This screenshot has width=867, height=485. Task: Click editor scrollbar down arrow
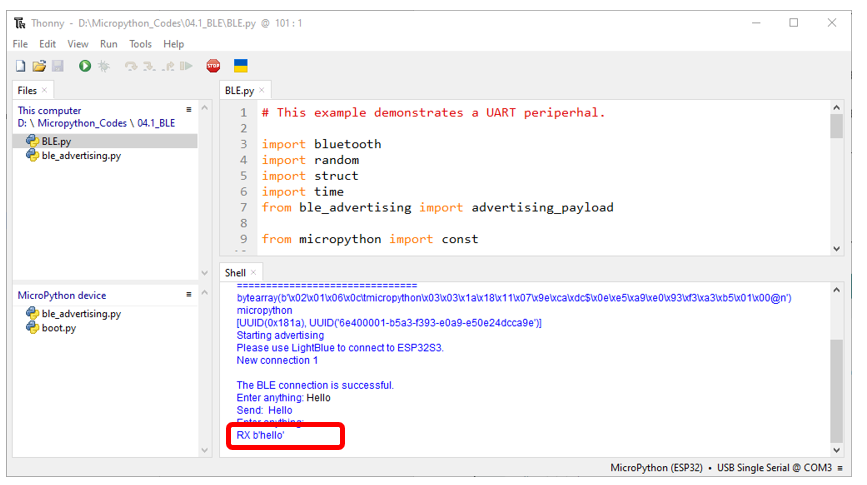837,249
